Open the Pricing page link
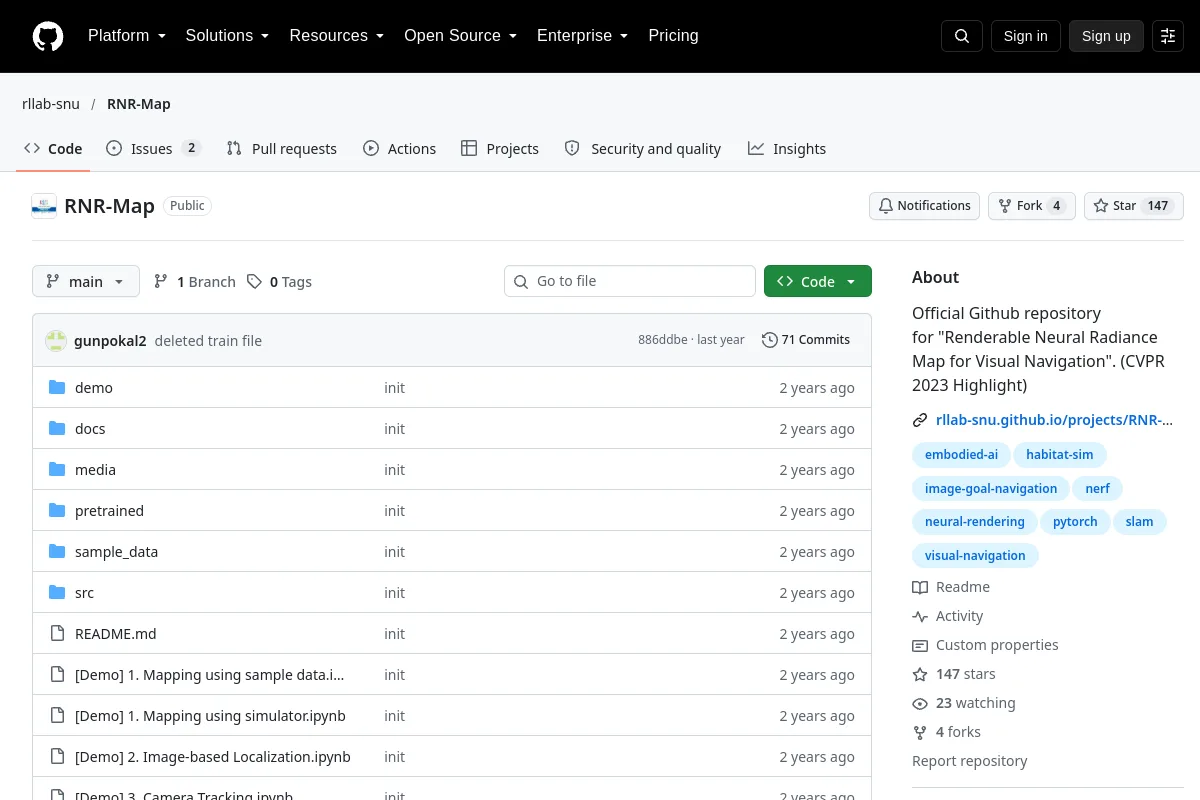1200x800 pixels. tap(673, 36)
